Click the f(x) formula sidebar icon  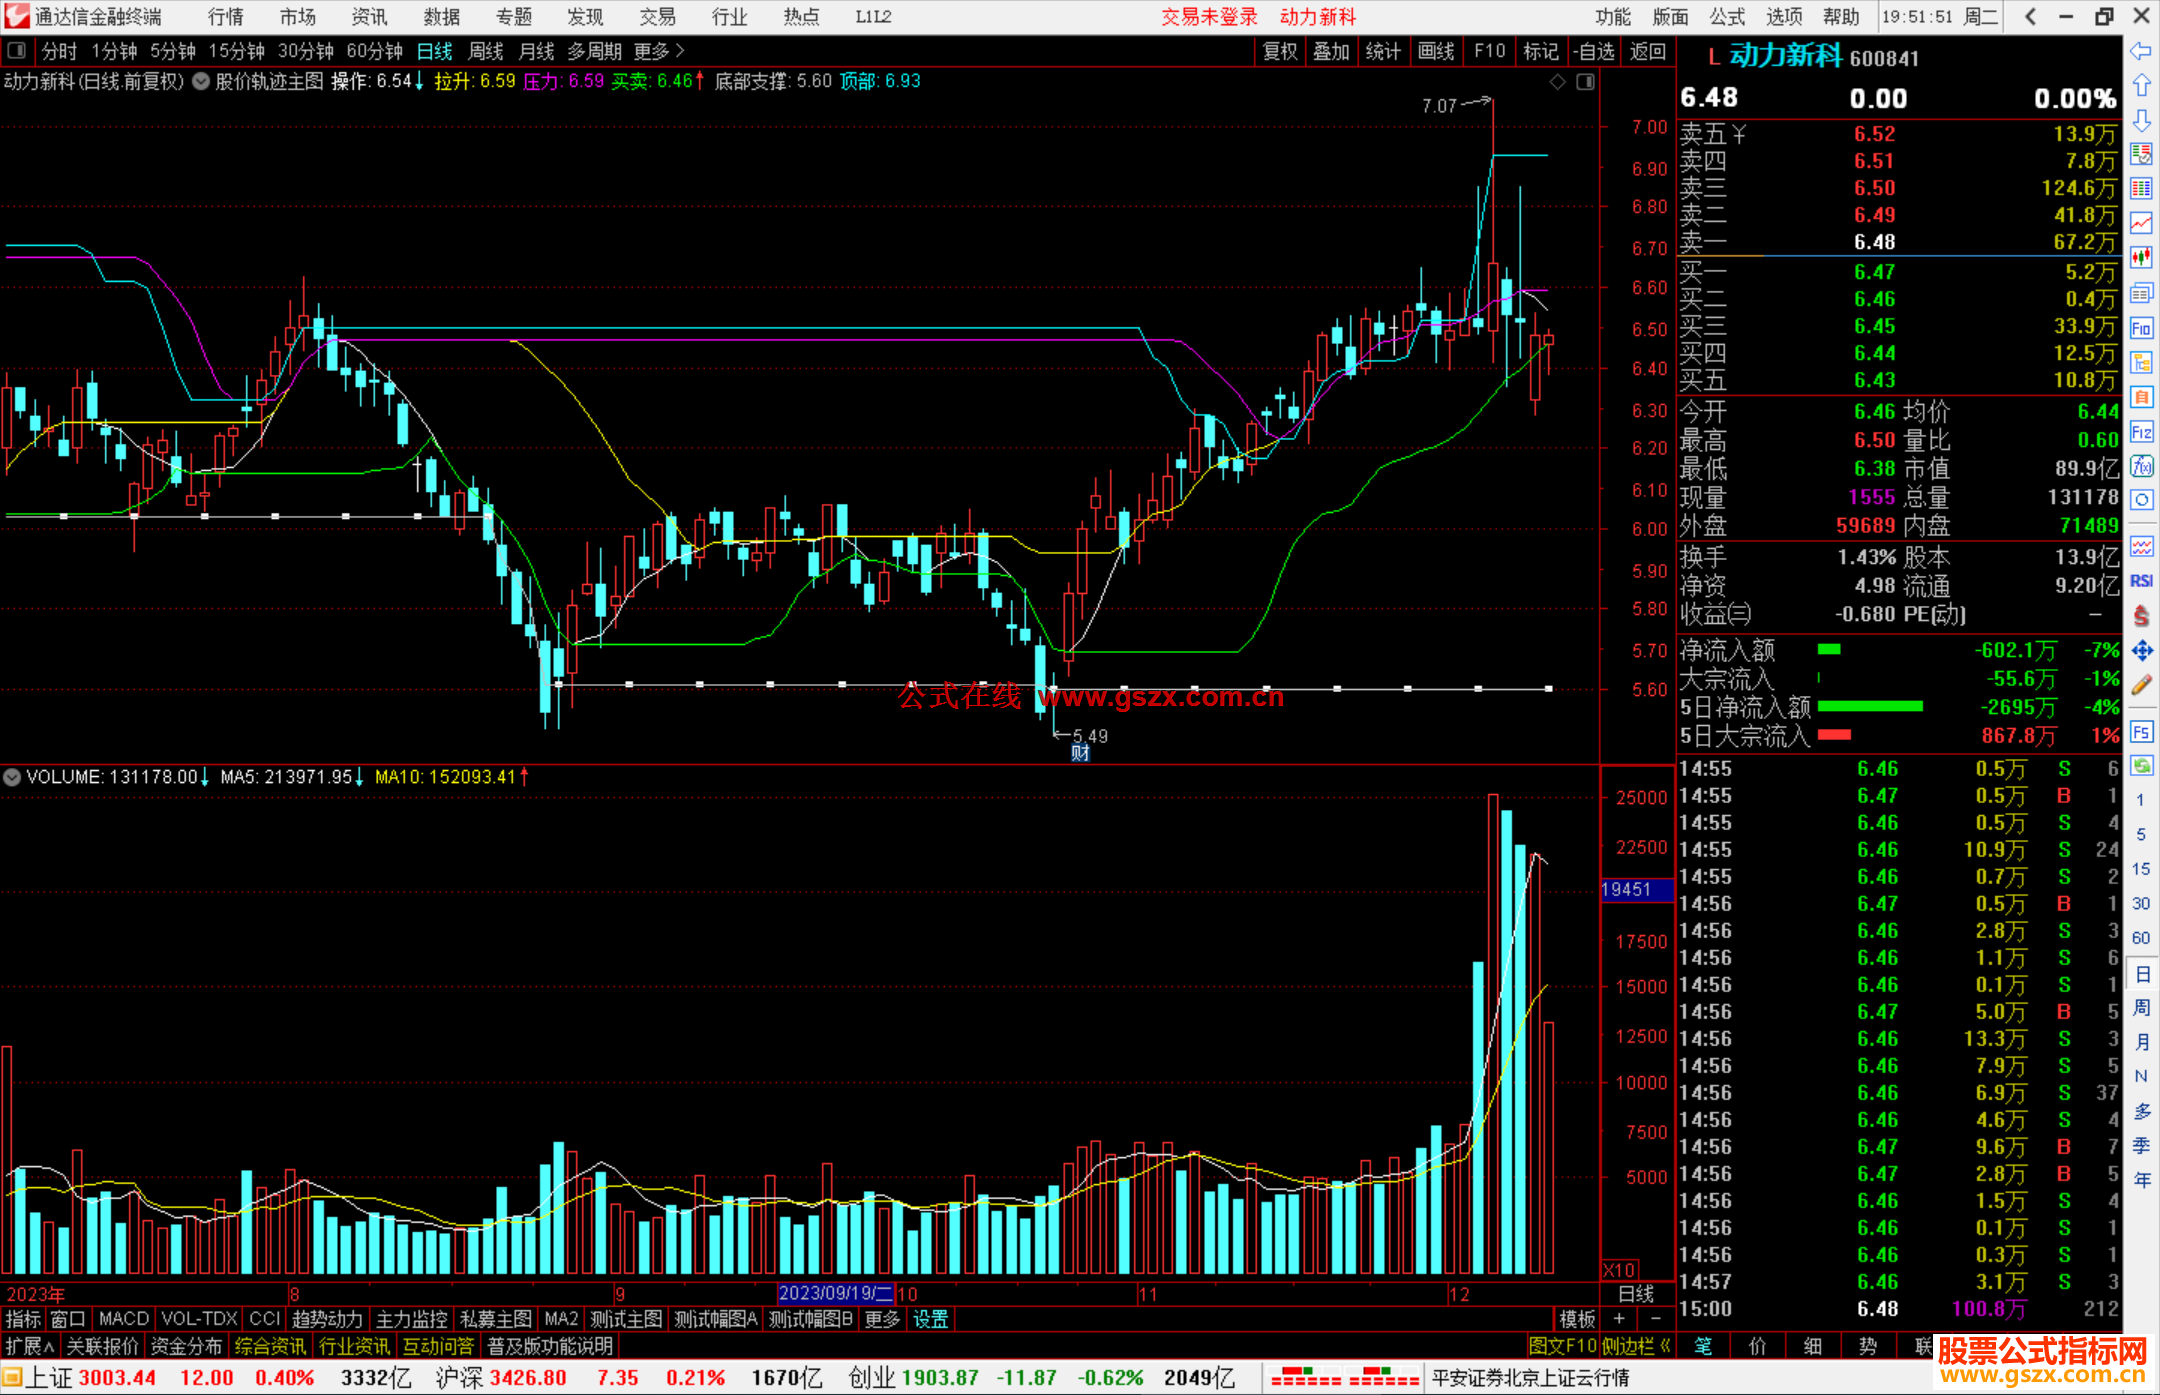(x=2141, y=466)
